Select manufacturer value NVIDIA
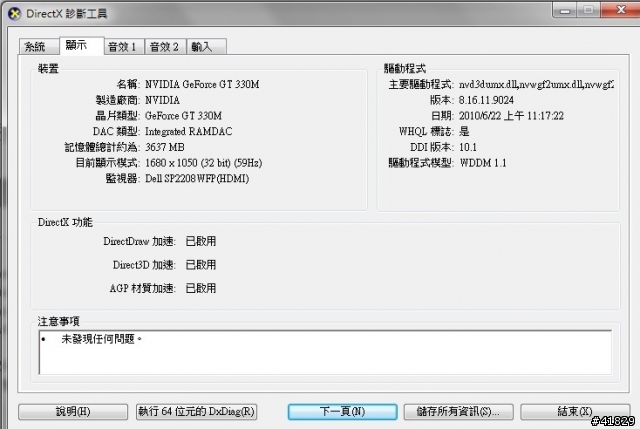 pyautogui.click(x=162, y=100)
